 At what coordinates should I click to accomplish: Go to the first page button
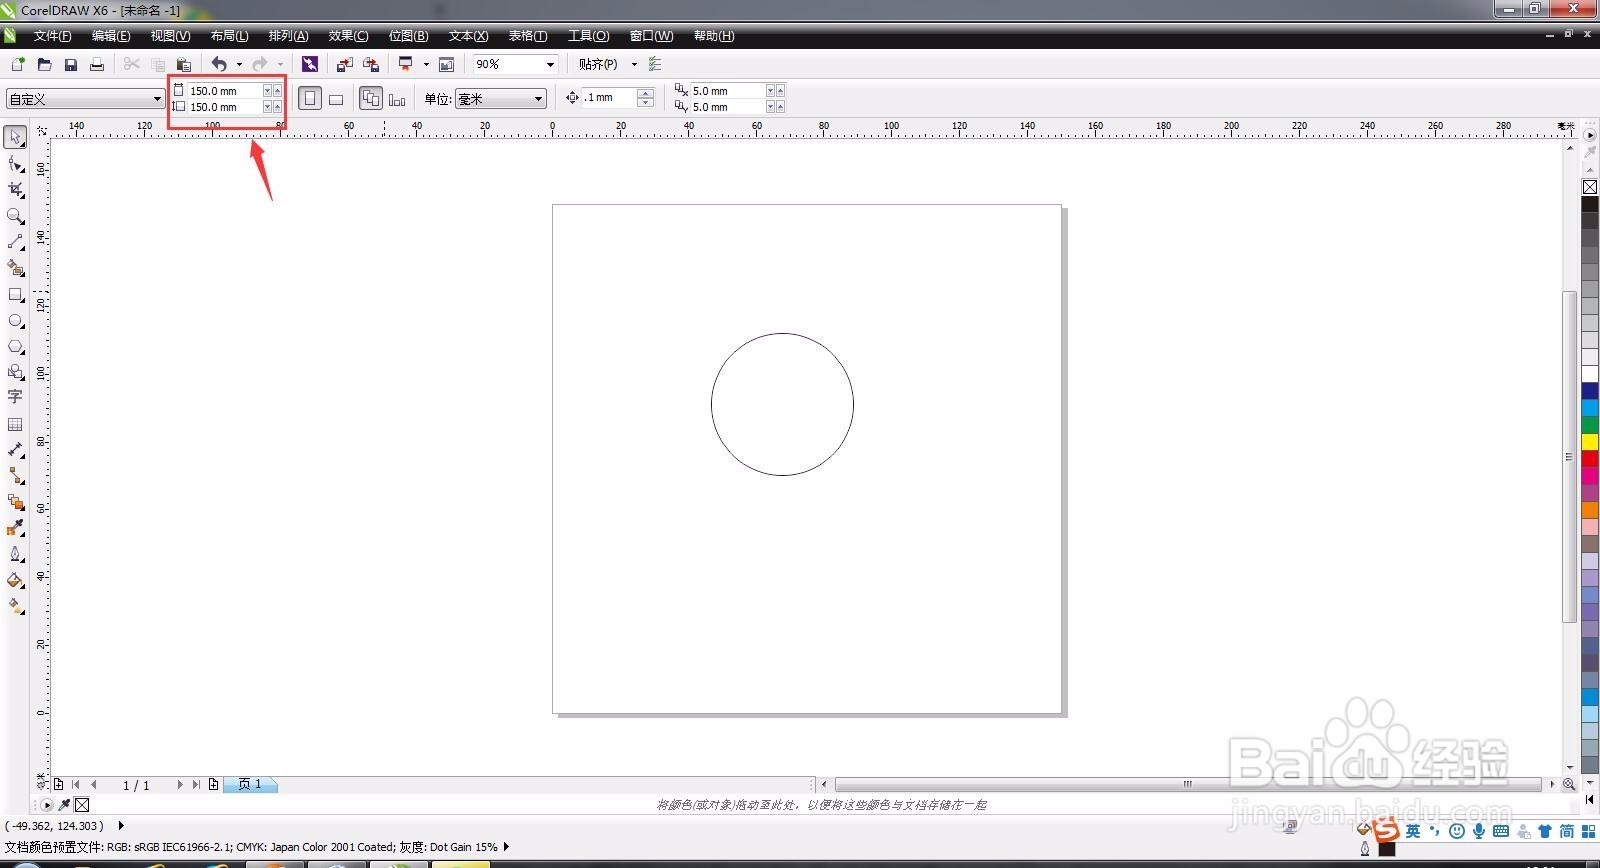[76, 785]
